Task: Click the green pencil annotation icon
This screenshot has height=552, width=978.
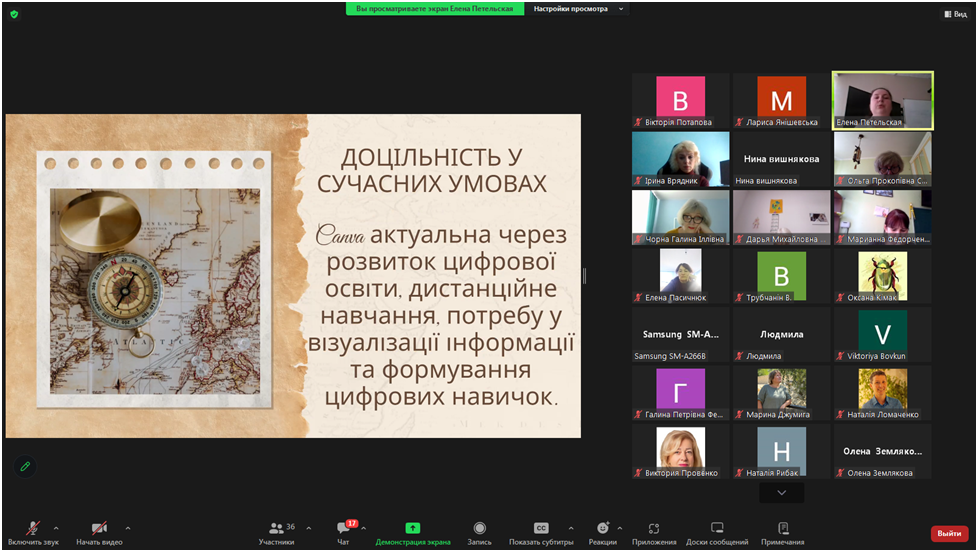Action: click(25, 466)
